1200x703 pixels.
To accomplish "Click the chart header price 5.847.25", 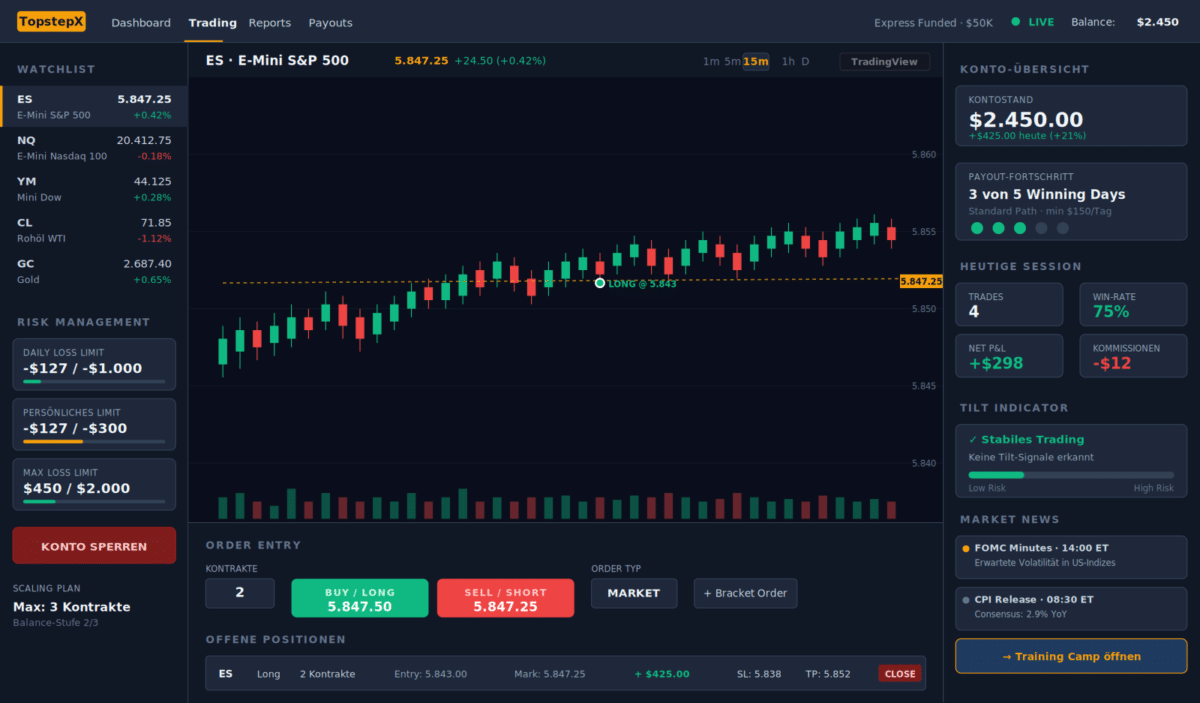I will [x=421, y=61].
